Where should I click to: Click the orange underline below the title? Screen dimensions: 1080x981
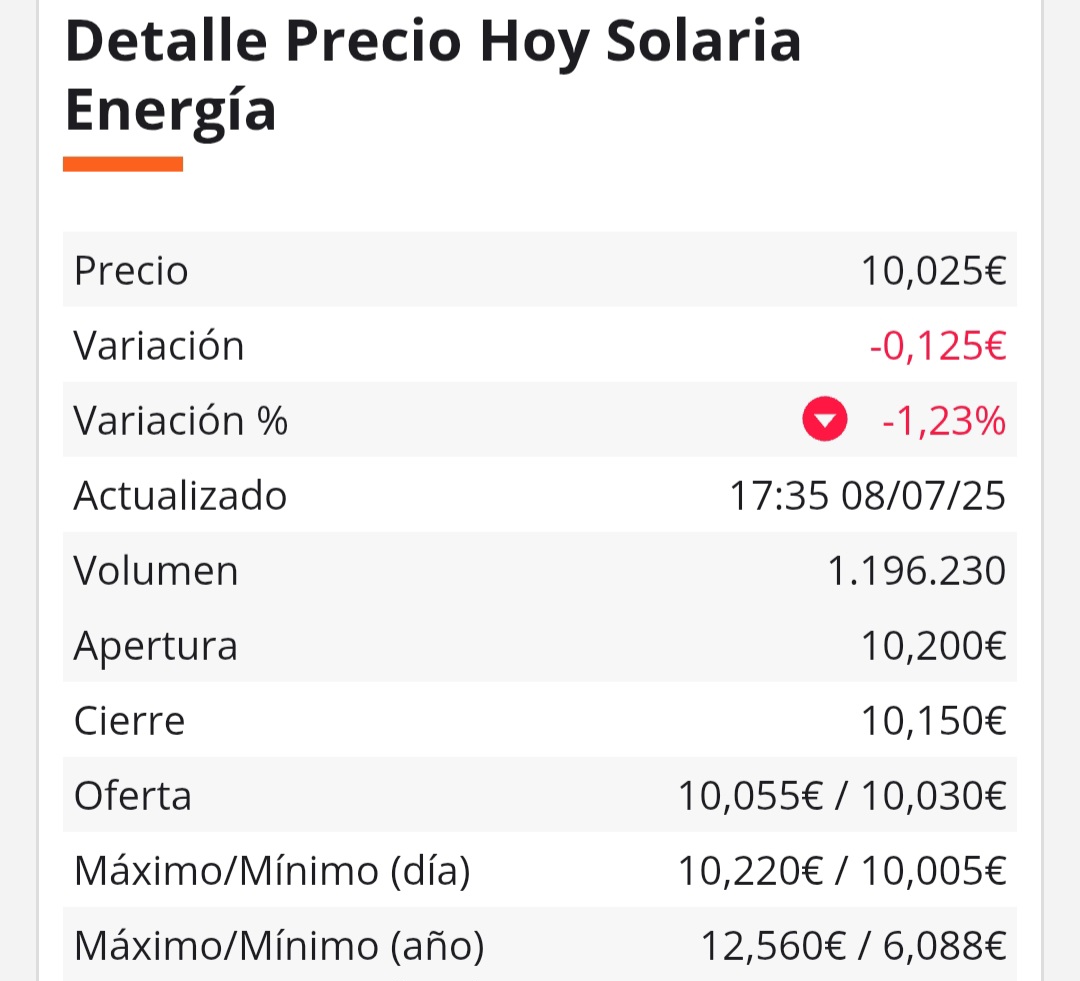click(x=123, y=164)
